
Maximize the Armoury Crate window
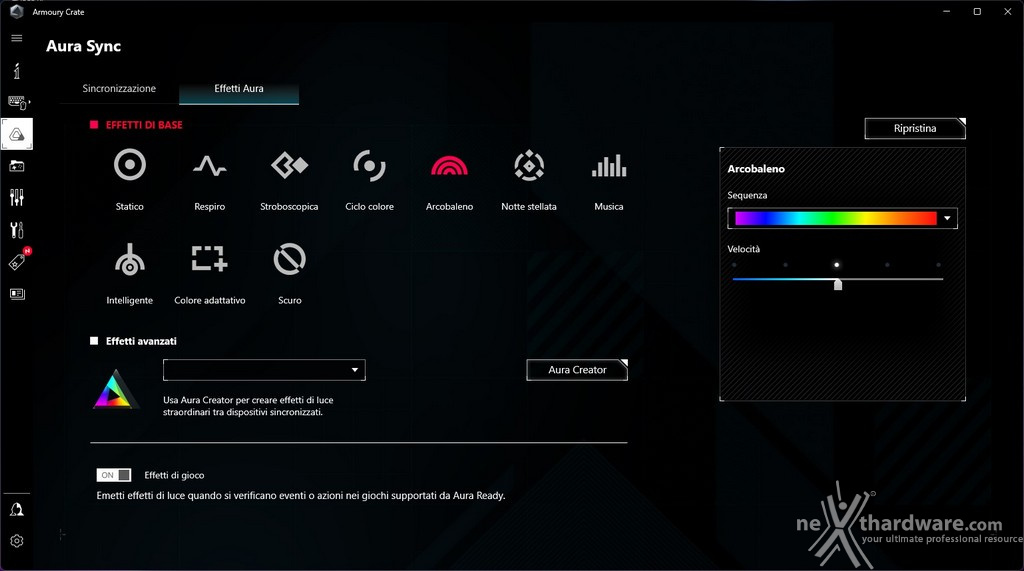[x=977, y=12]
